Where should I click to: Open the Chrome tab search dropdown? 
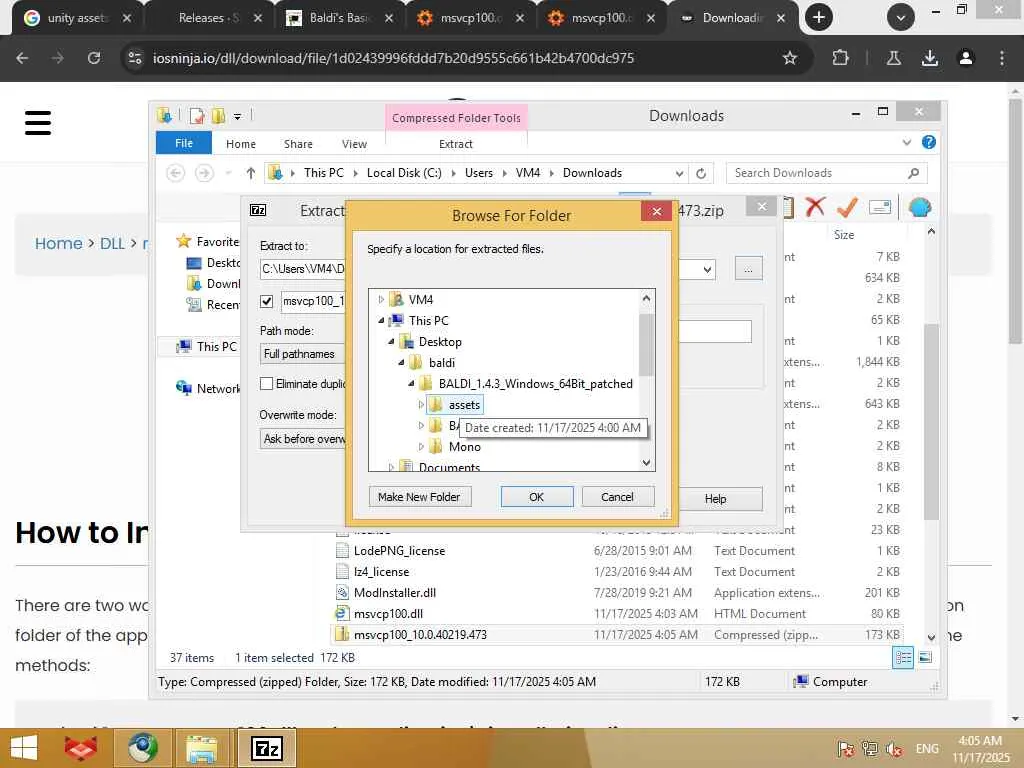[x=901, y=18]
